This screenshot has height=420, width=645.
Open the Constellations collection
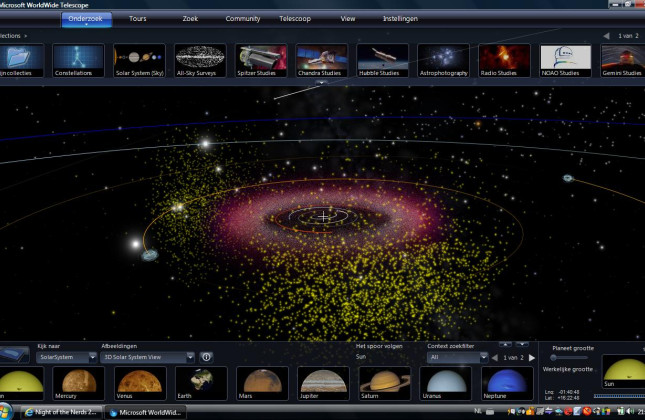click(78, 60)
